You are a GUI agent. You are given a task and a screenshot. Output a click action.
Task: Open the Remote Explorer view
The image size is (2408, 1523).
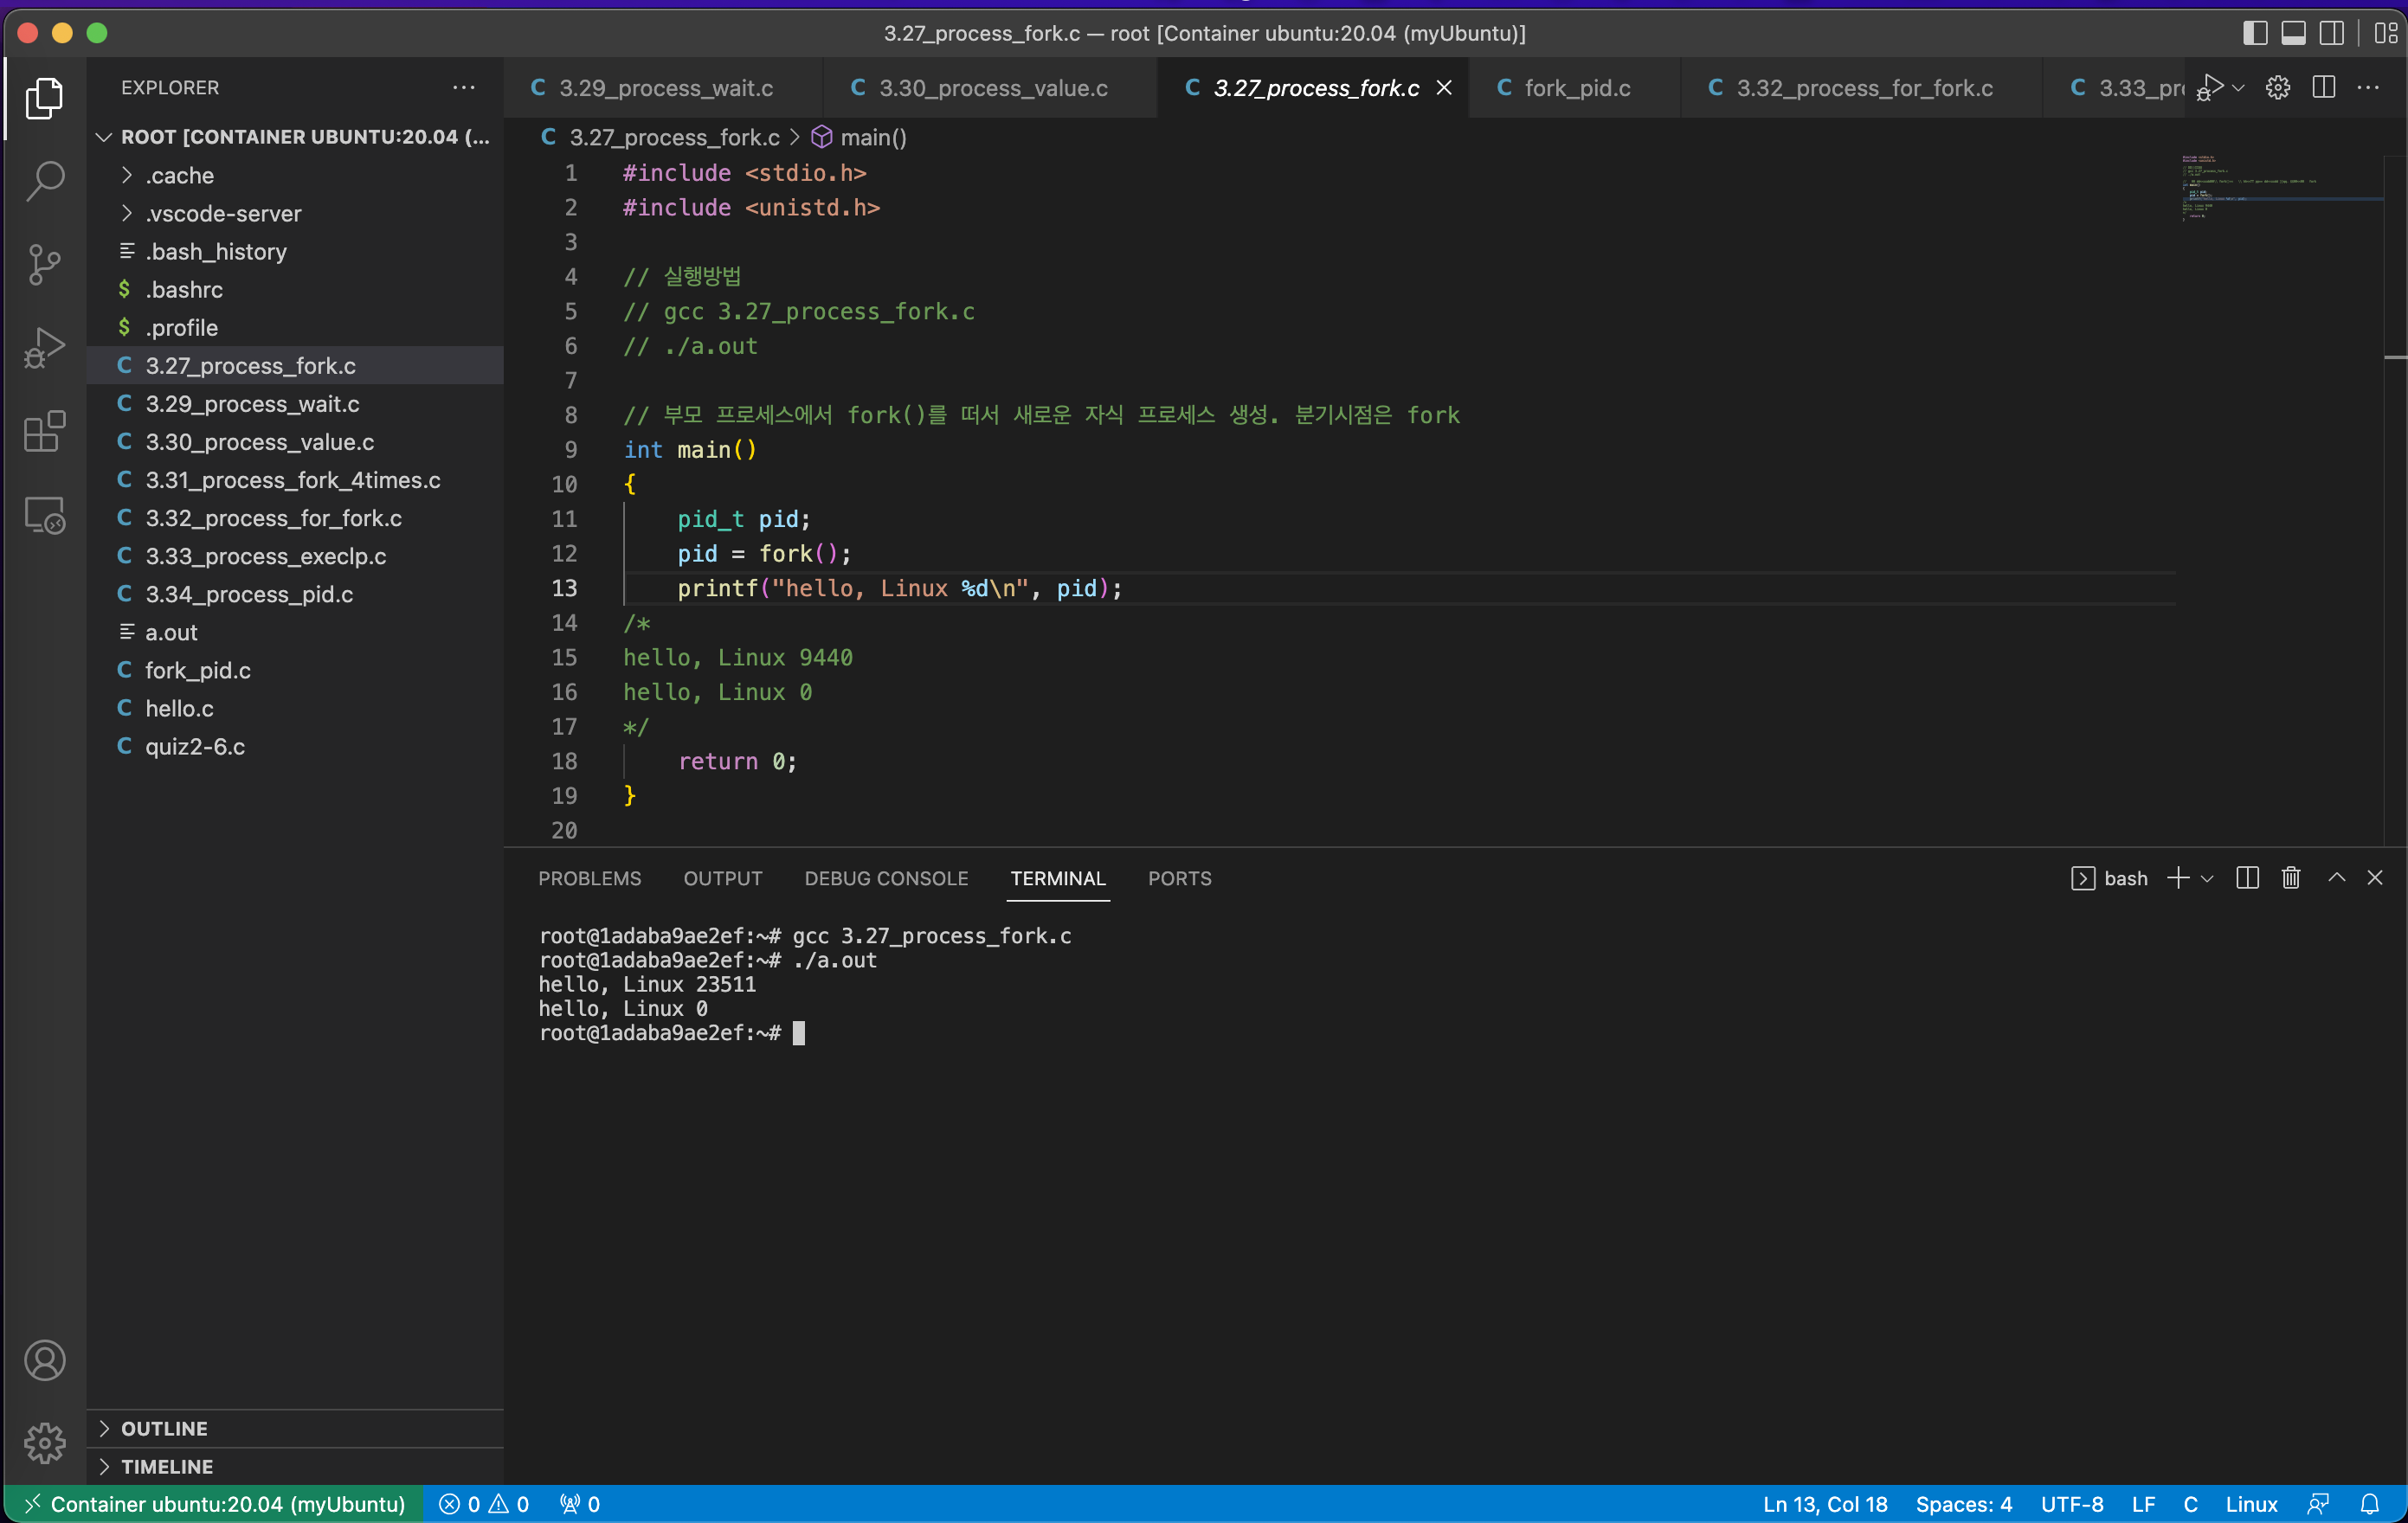click(x=44, y=515)
